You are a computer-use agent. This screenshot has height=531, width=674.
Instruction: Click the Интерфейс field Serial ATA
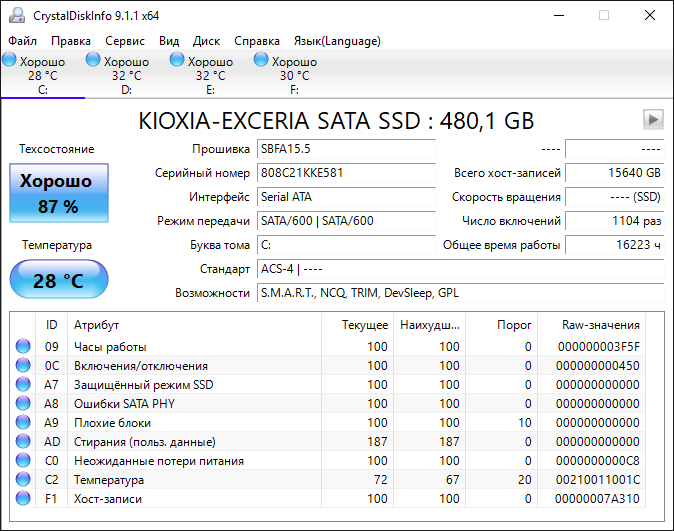pos(346,197)
